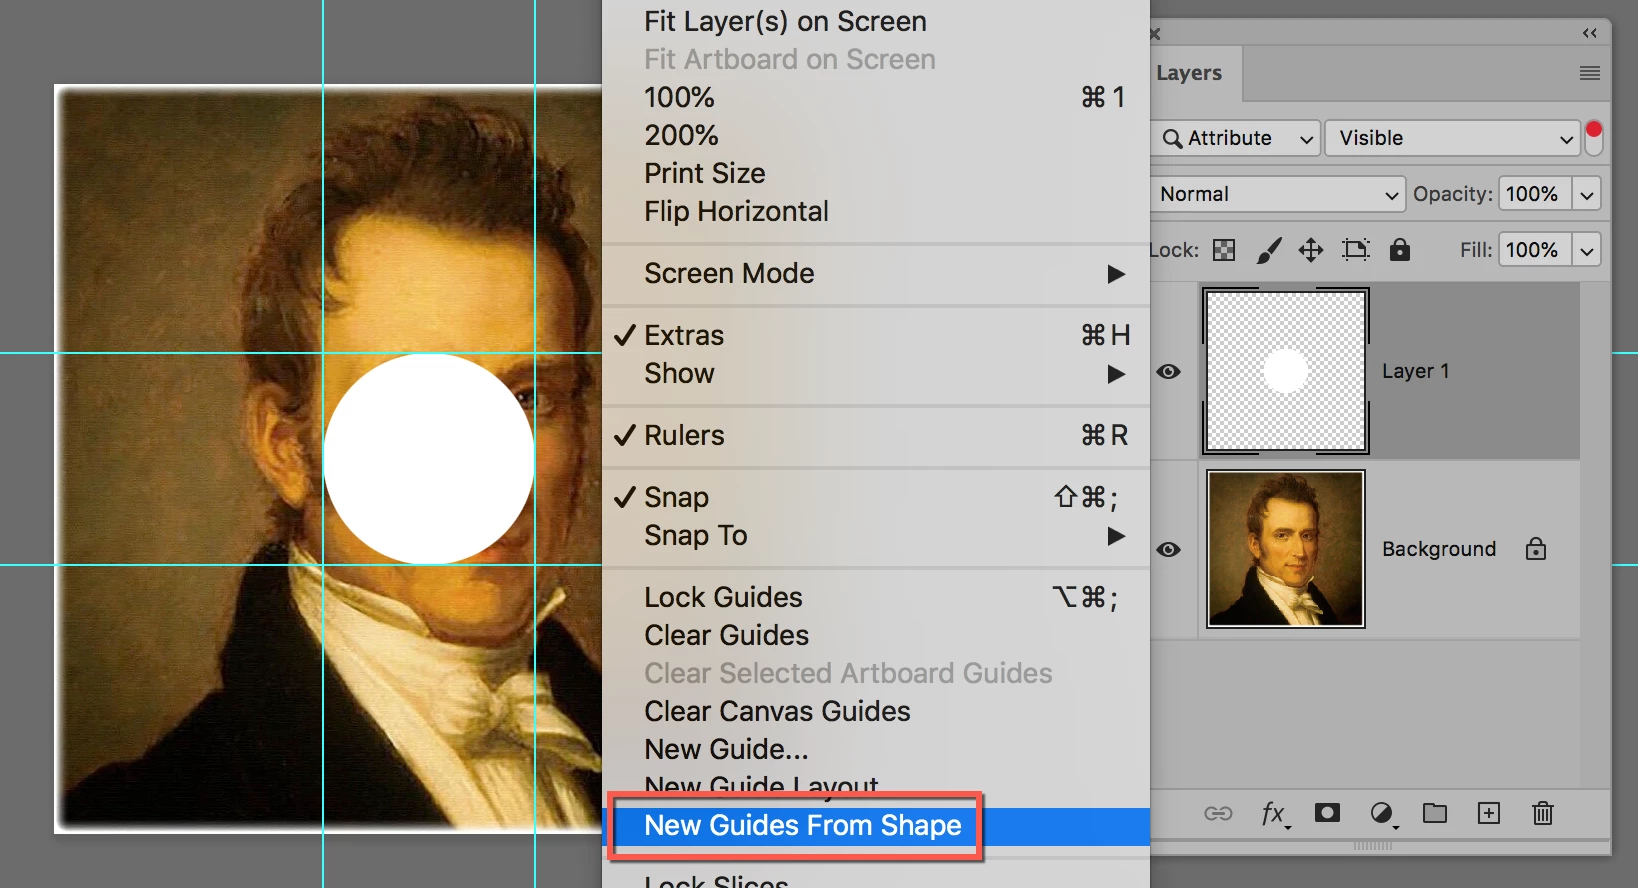Toggle layer filtering red switch
The image size is (1638, 888).
pos(1594,138)
